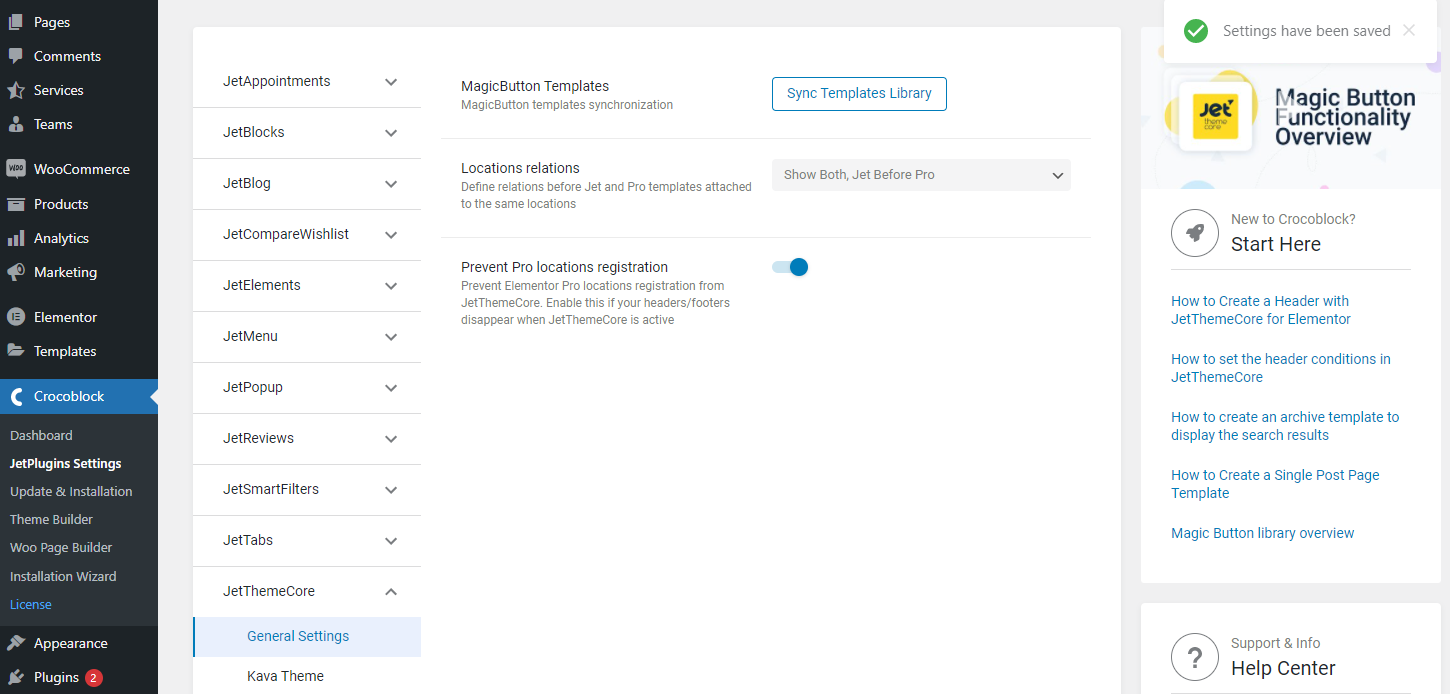
Task: Click the rocket Start Here icon
Action: (1195, 234)
